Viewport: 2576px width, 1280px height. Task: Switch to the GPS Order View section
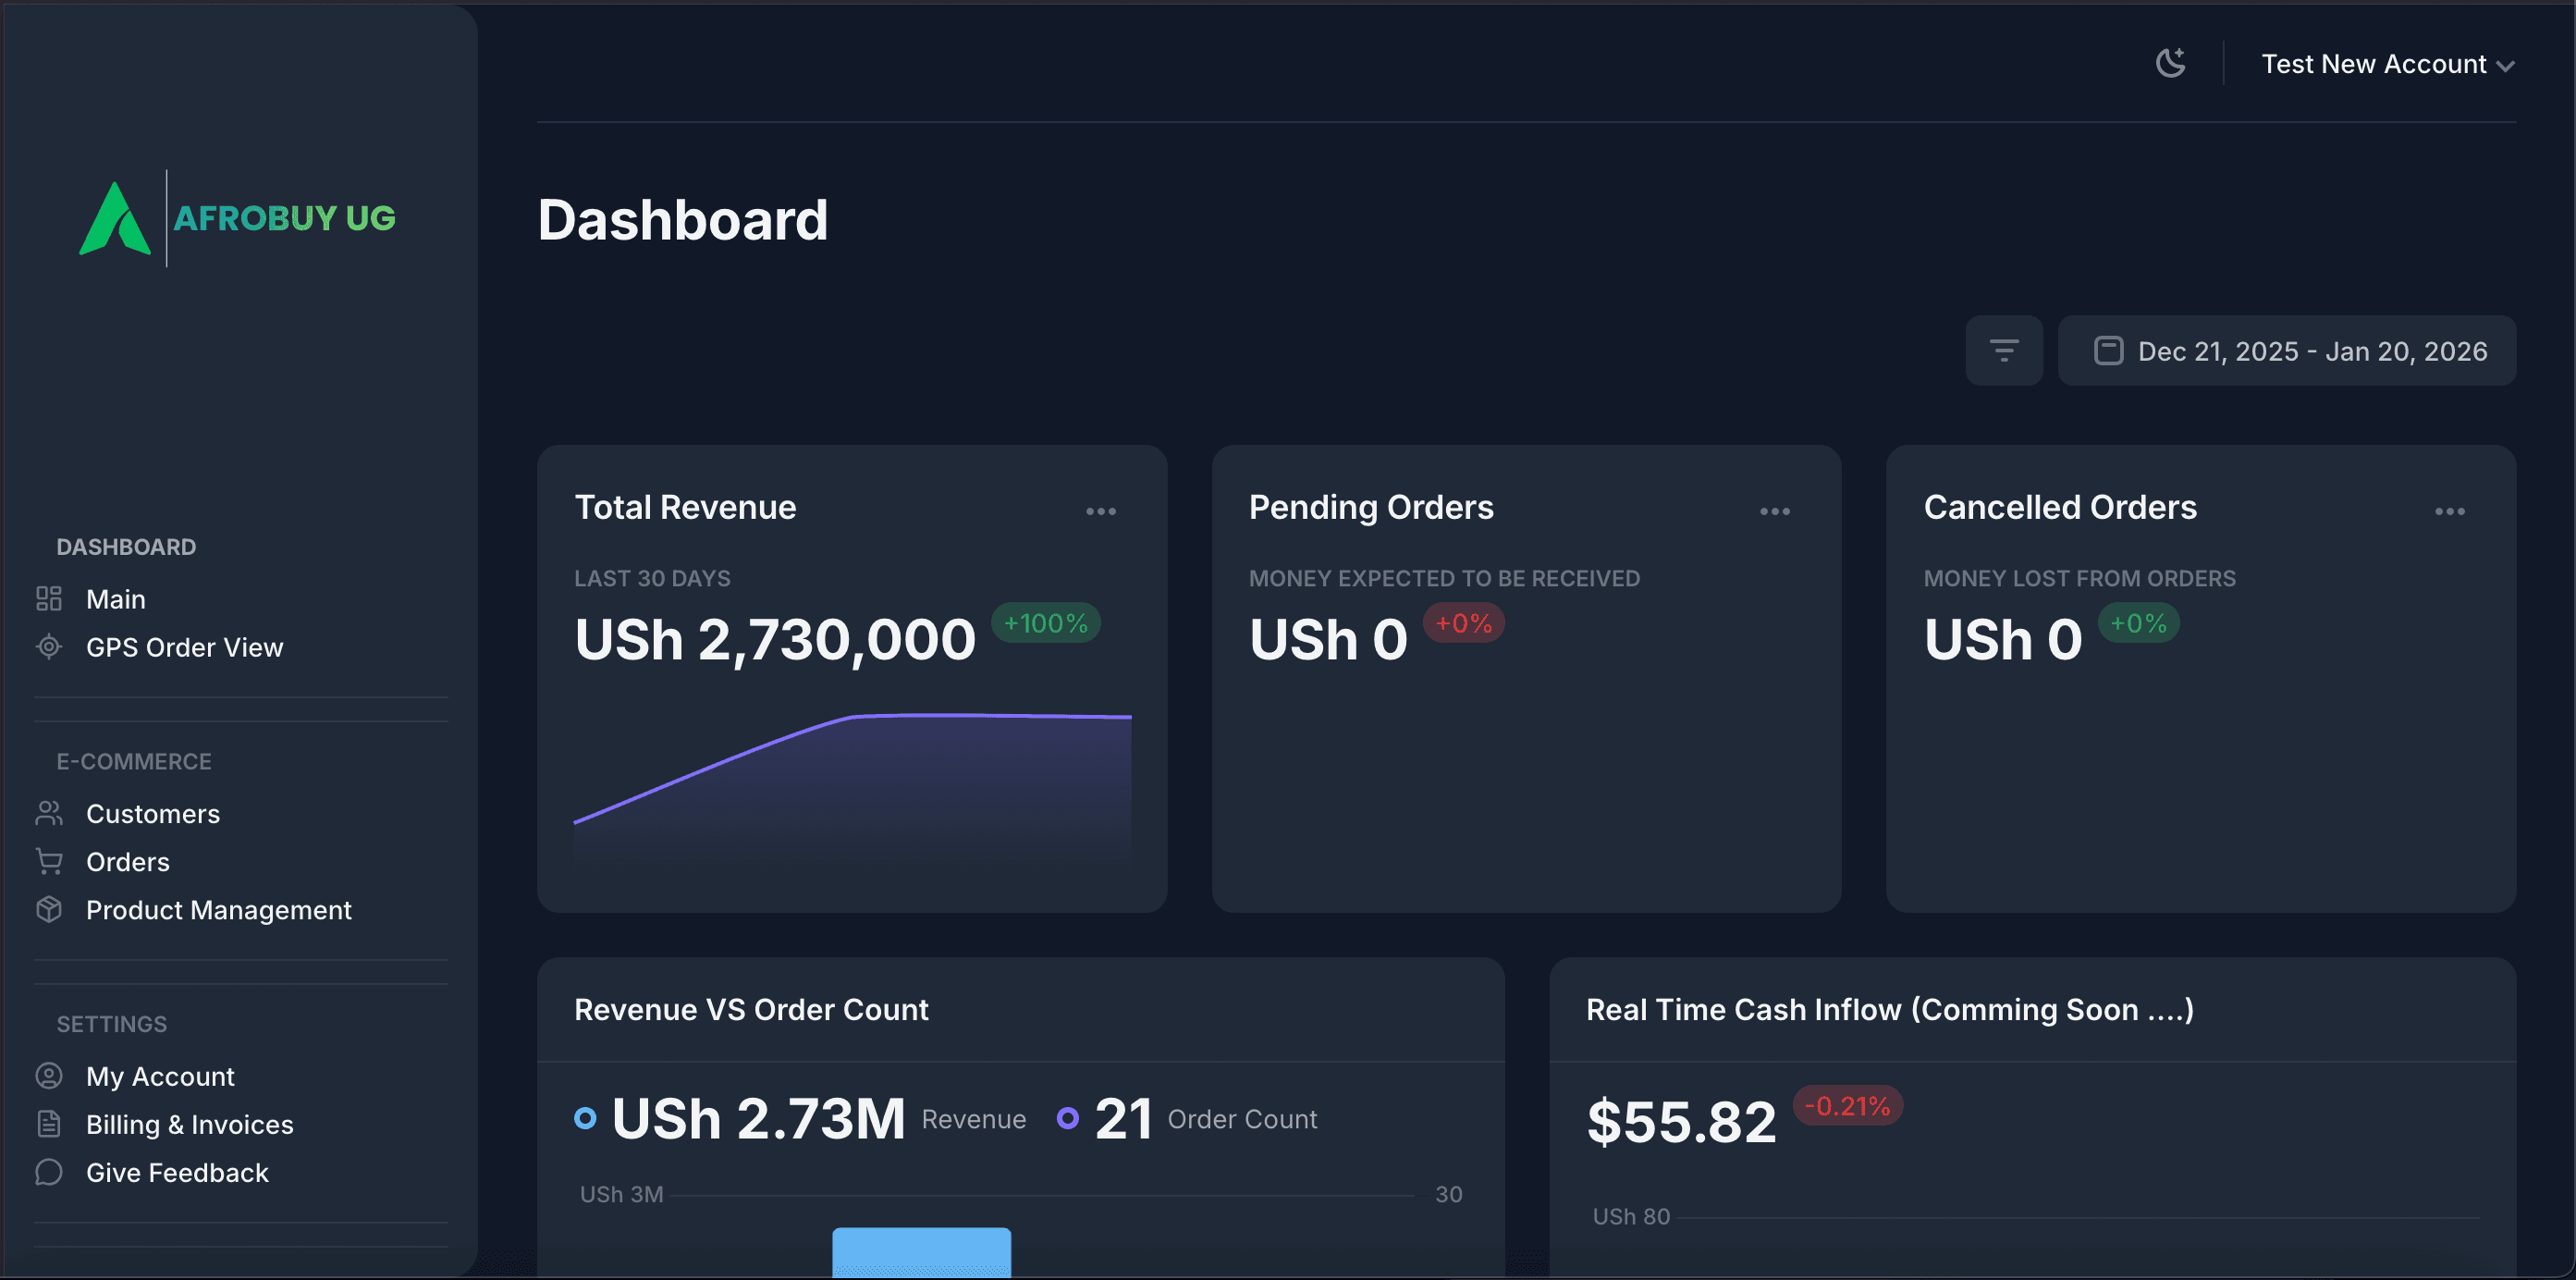pyautogui.click(x=184, y=647)
